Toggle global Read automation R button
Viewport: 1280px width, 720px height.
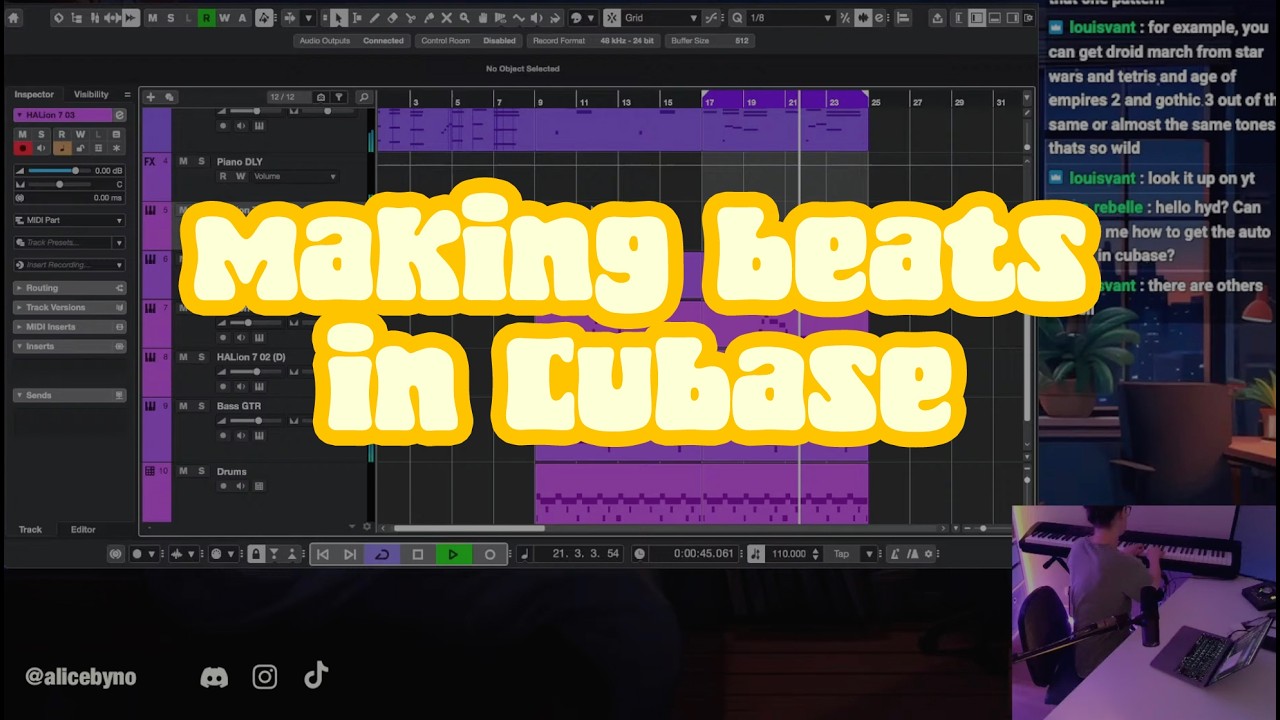point(206,18)
